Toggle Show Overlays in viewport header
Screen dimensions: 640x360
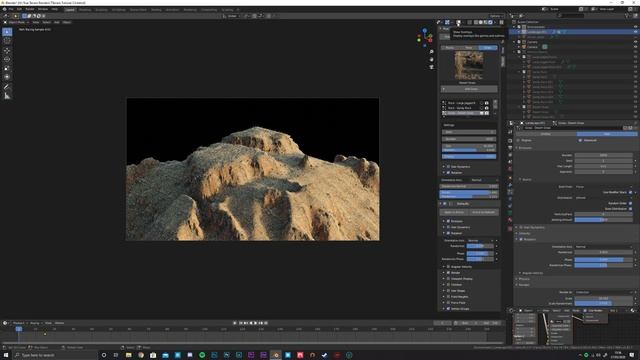pyautogui.click(x=458, y=22)
